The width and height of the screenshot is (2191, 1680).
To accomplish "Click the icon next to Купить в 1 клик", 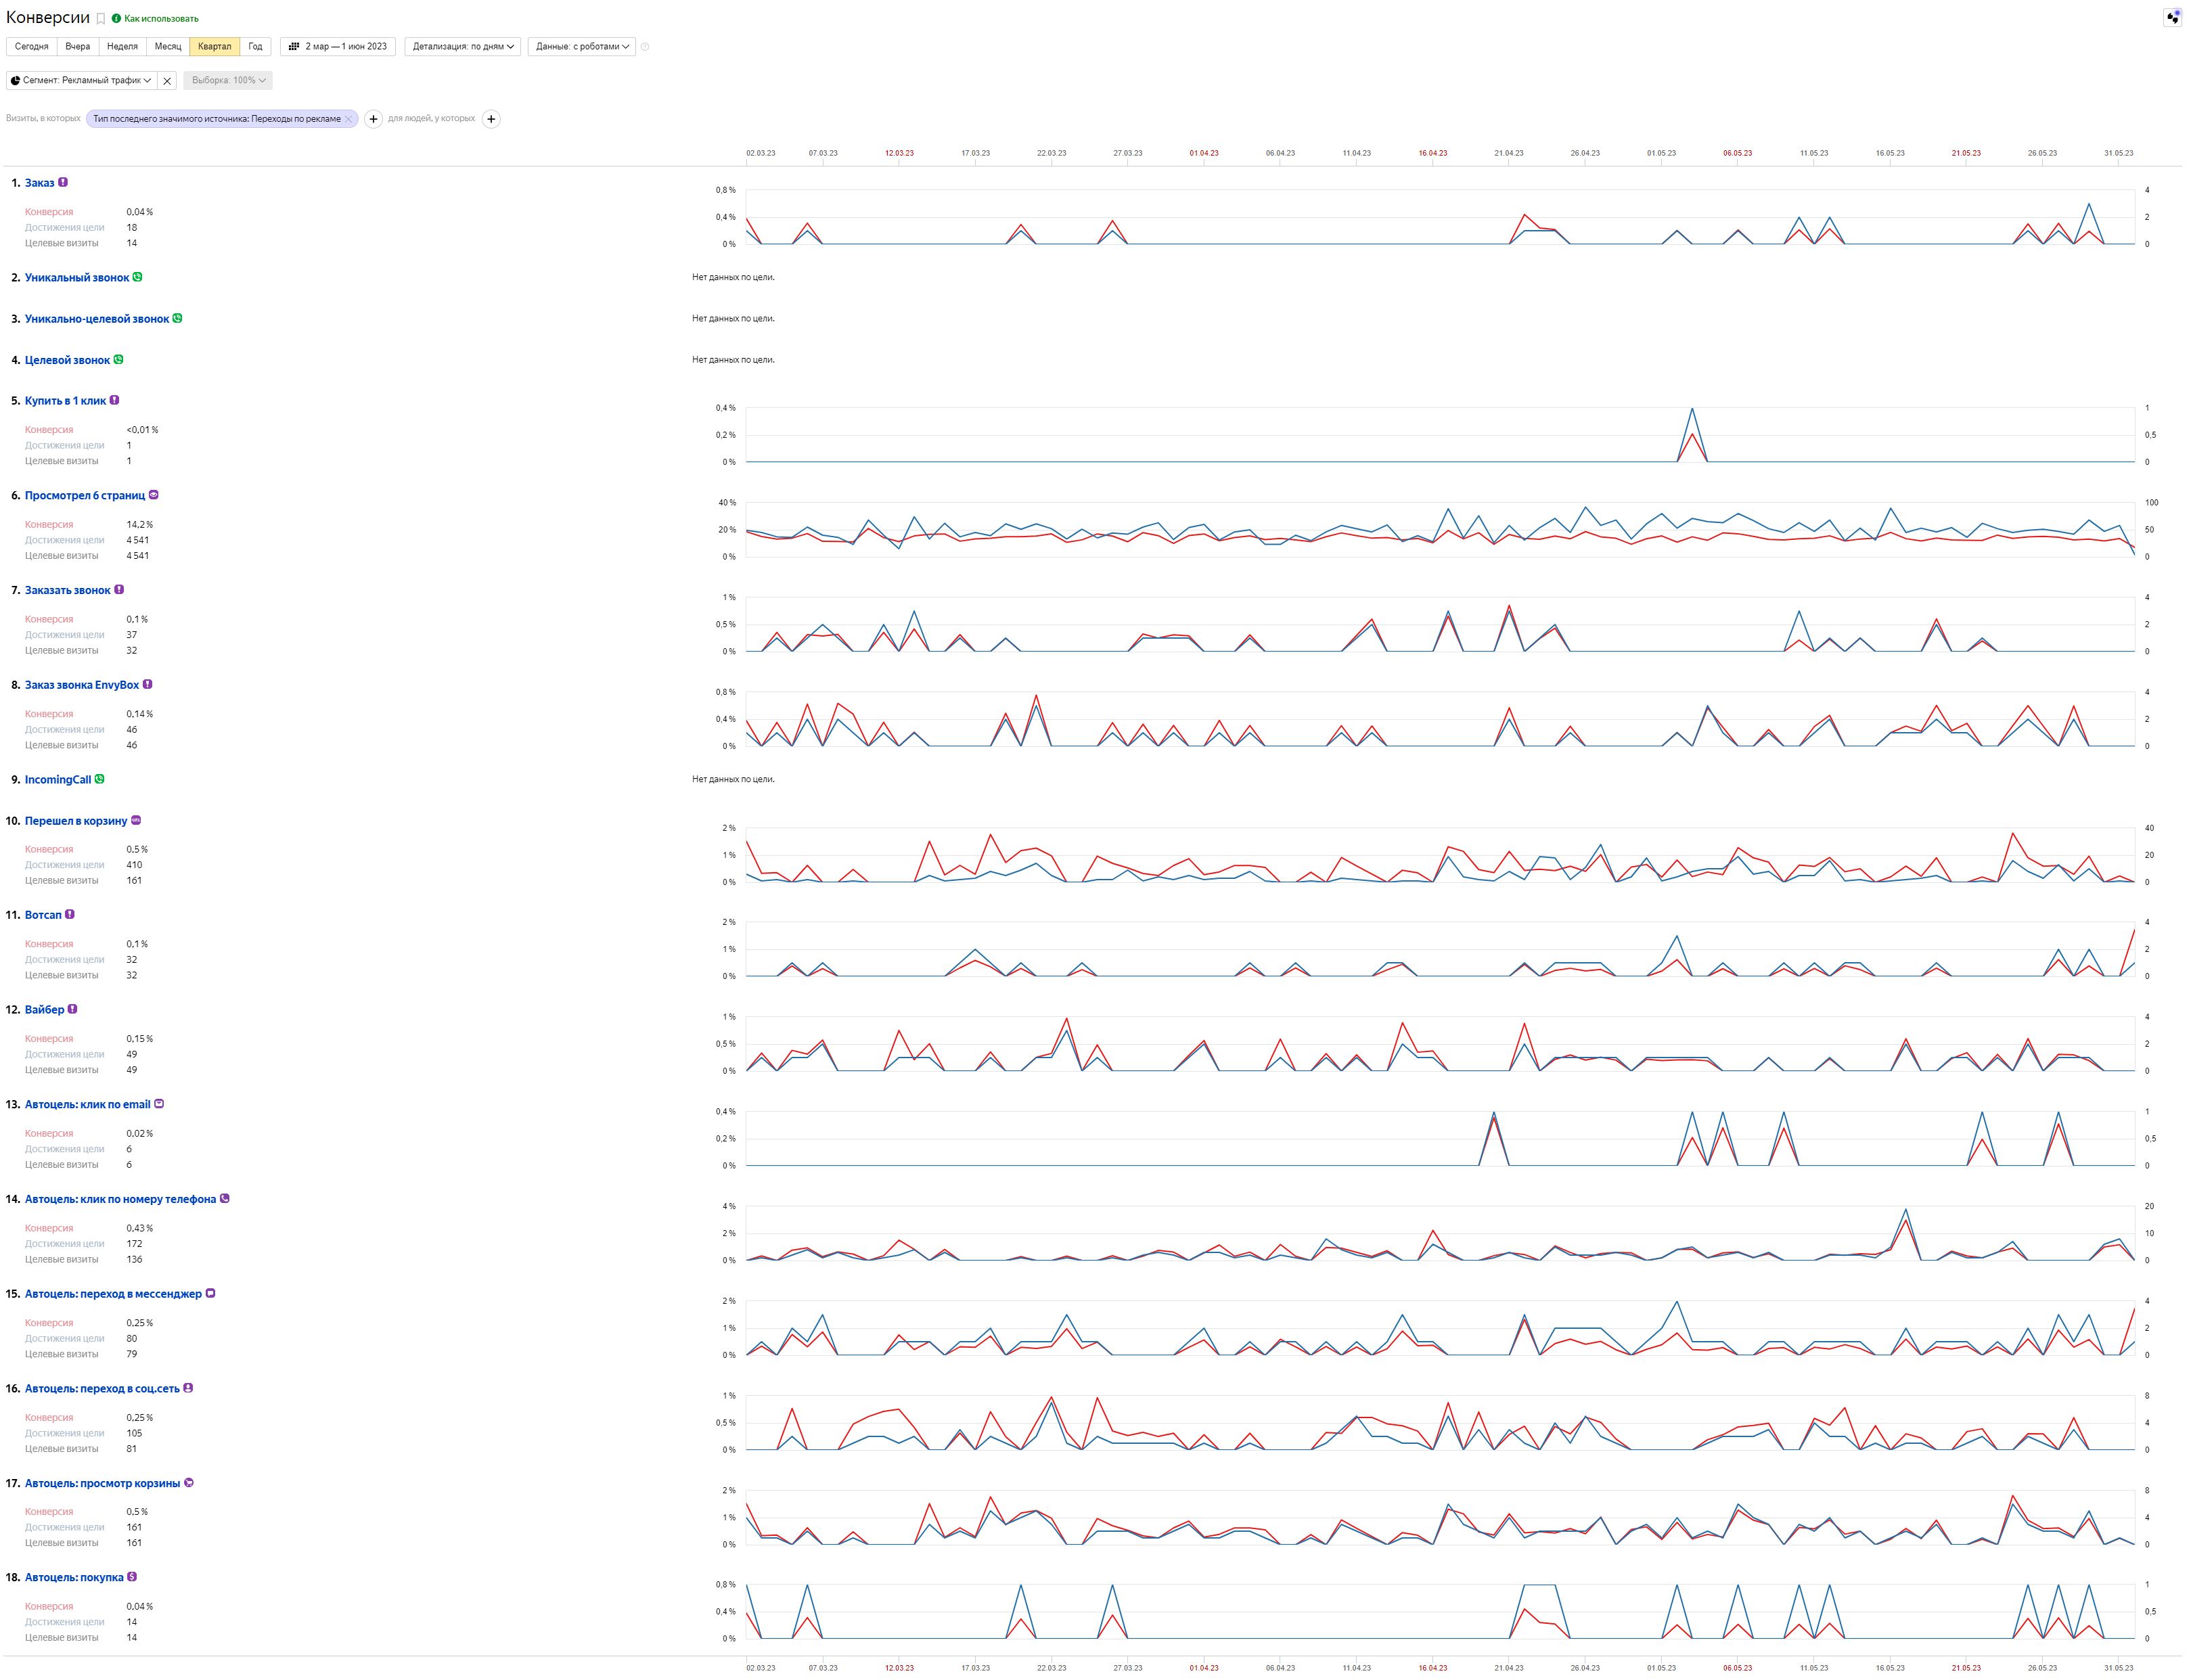I will tap(115, 400).
